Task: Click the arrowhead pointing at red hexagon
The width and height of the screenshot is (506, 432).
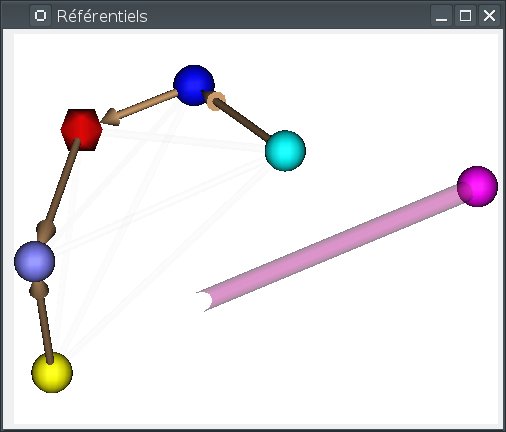Action: click(109, 117)
